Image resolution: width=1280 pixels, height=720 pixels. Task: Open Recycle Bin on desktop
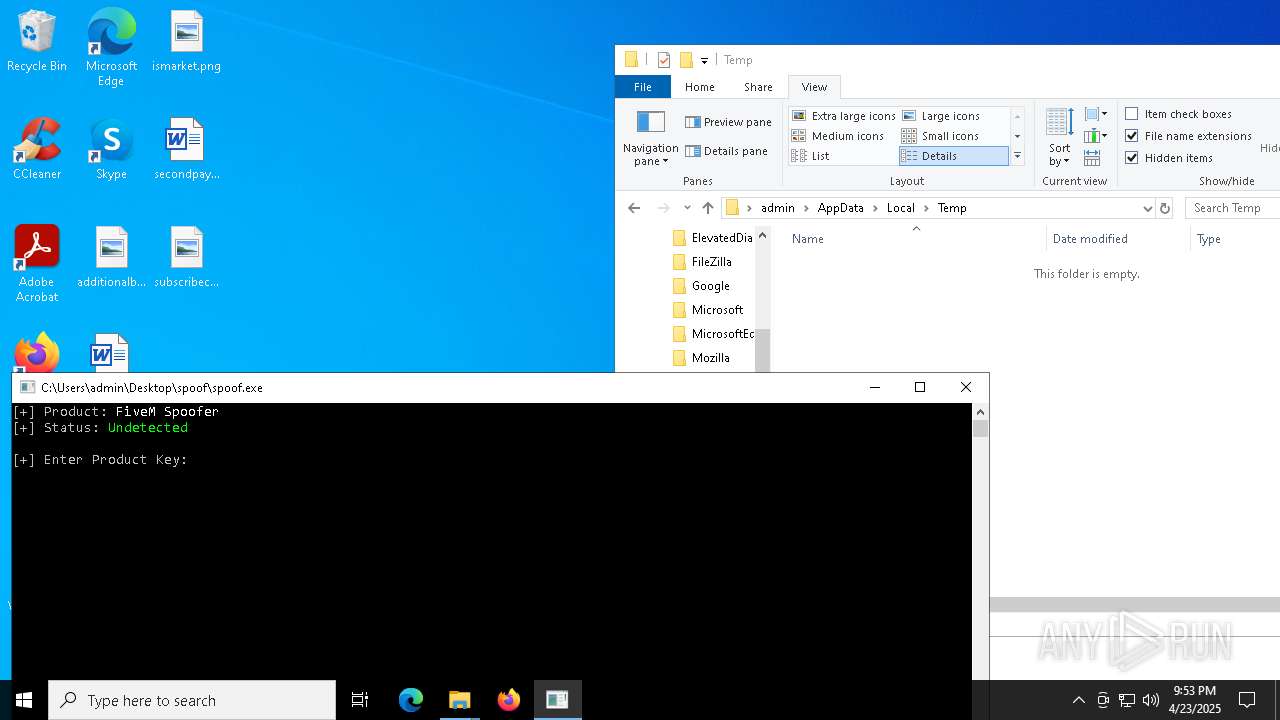pyautogui.click(x=37, y=42)
